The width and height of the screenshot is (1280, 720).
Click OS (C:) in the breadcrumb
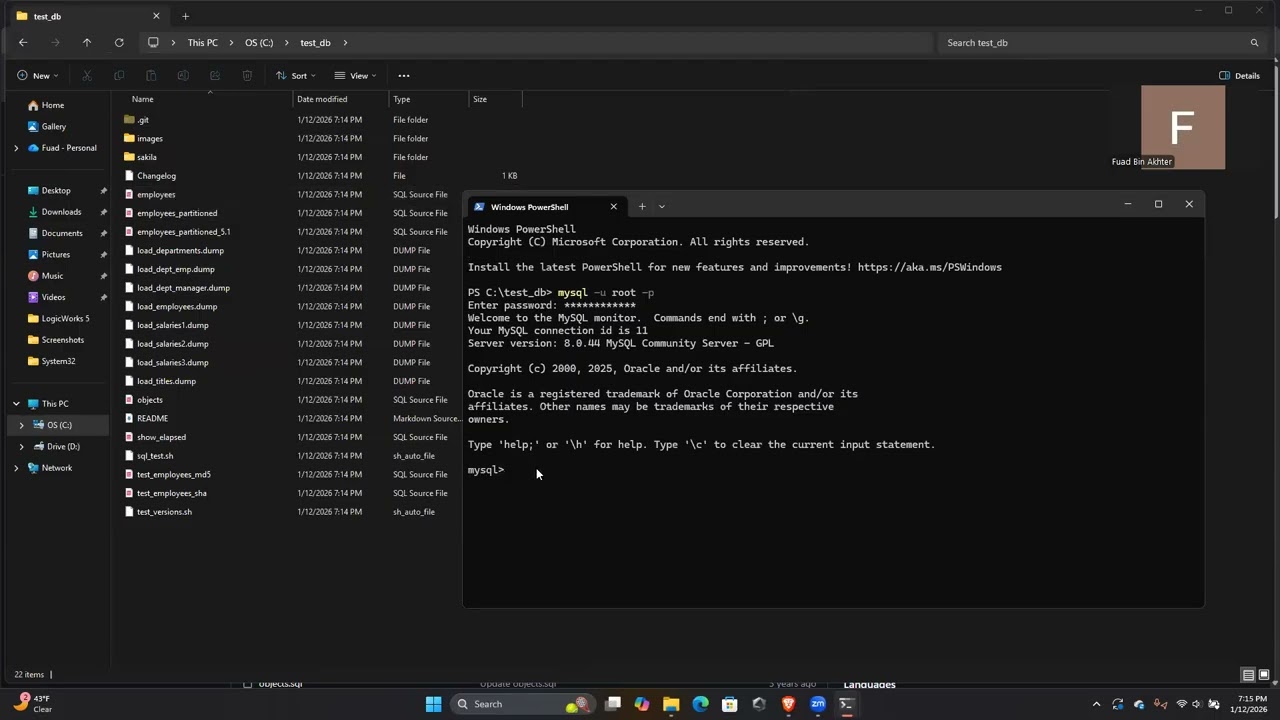259,43
